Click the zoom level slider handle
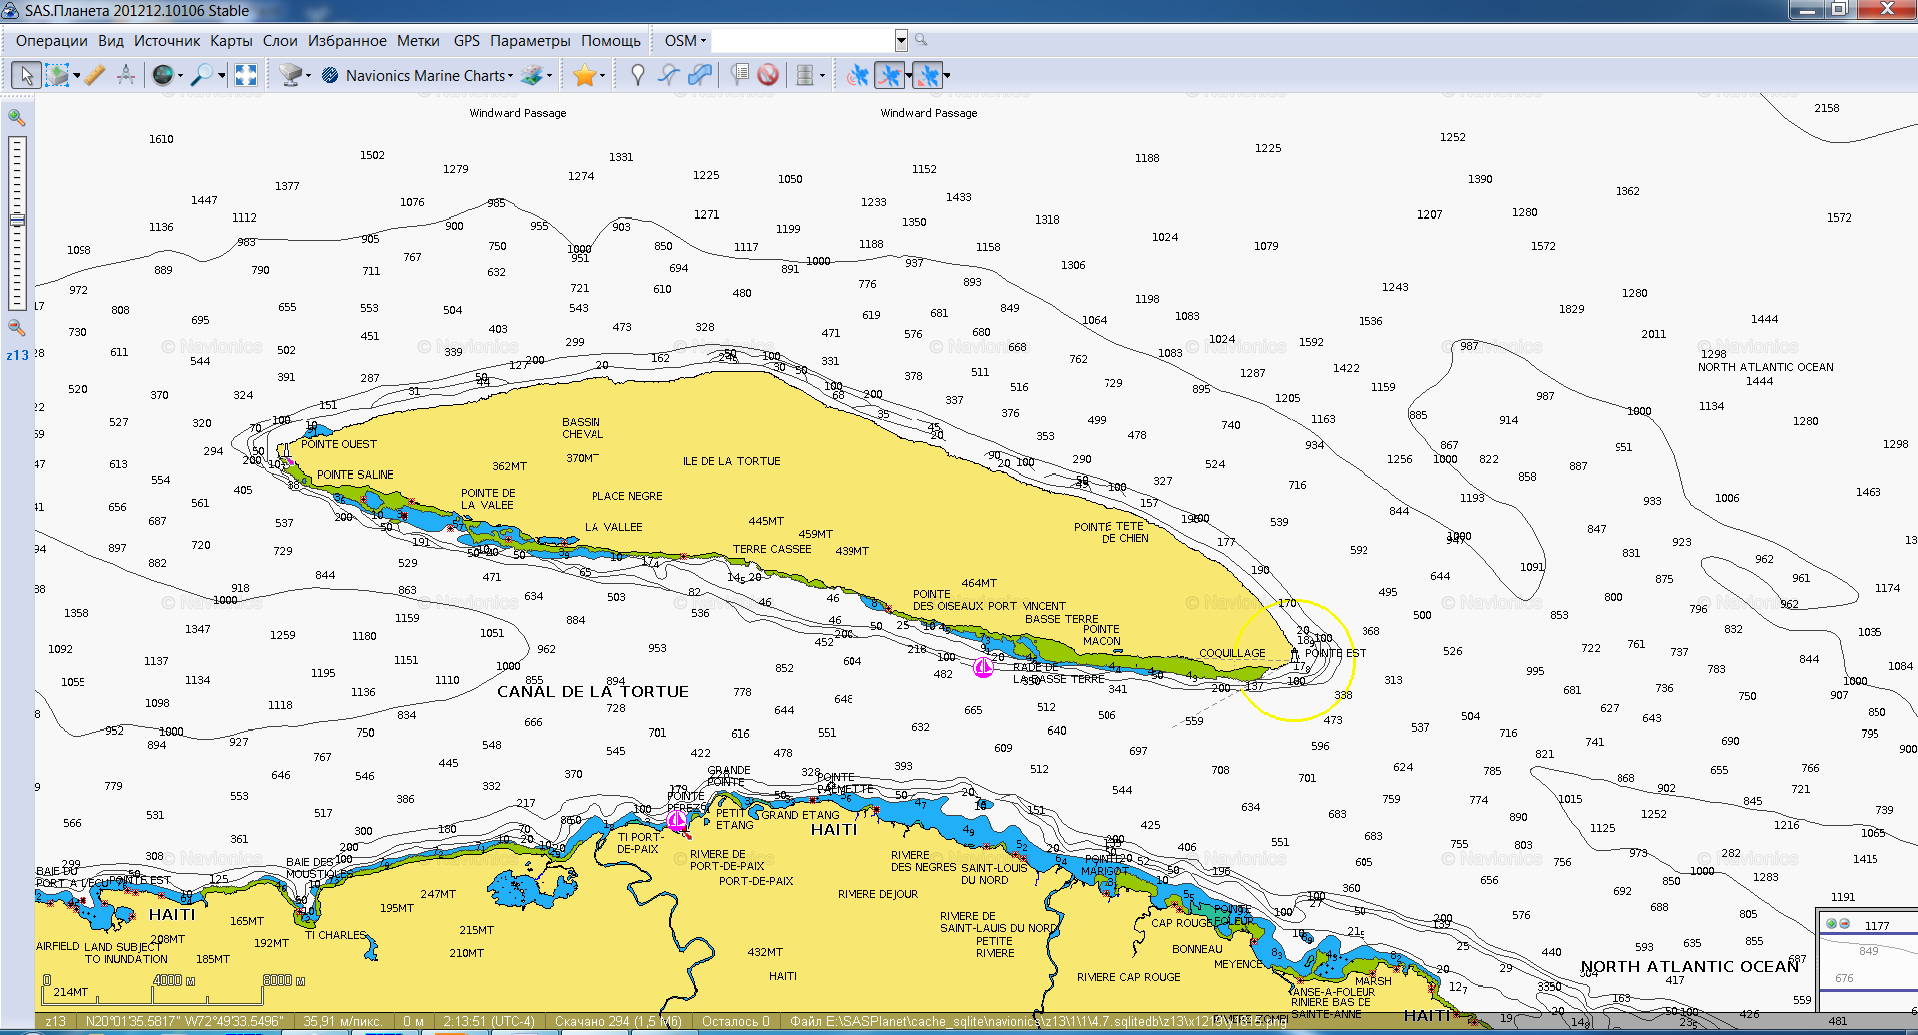1918x1035 pixels. (17, 220)
